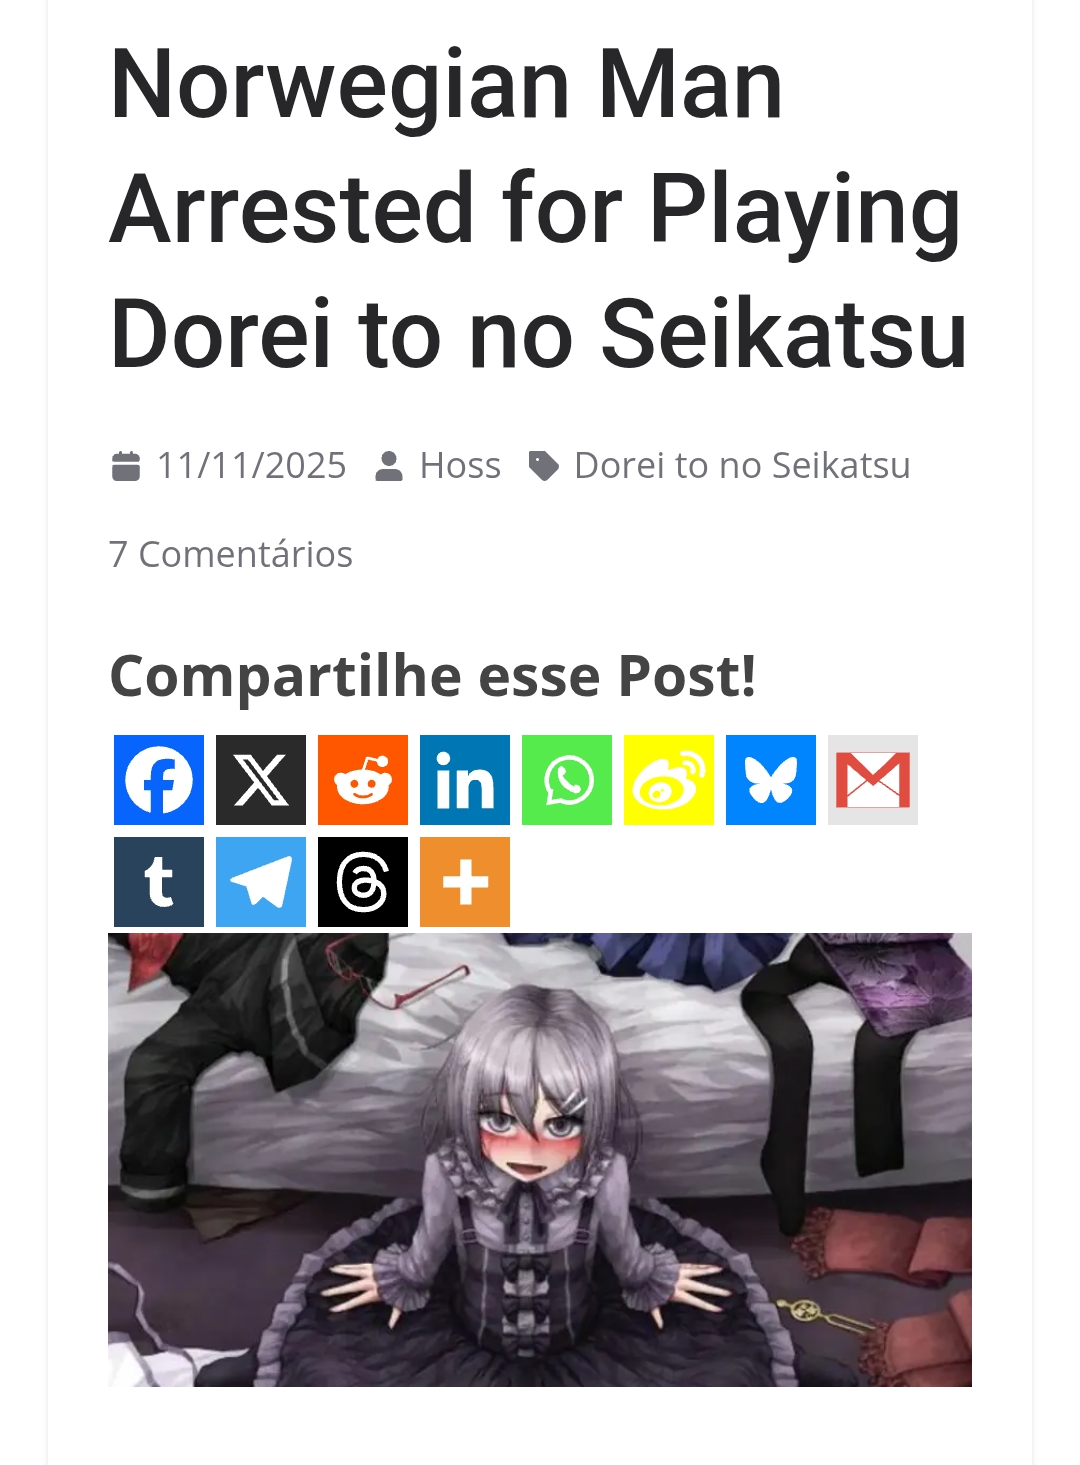
Task: Share the post via WhatsApp
Action: pos(567,780)
